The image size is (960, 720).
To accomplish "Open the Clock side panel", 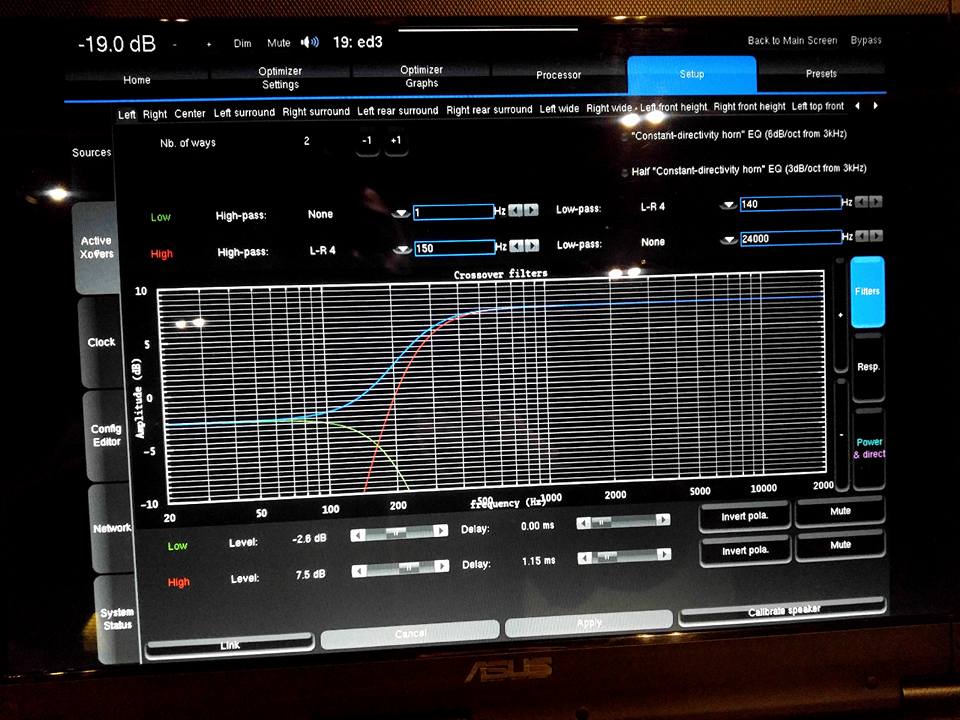I will tap(100, 342).
